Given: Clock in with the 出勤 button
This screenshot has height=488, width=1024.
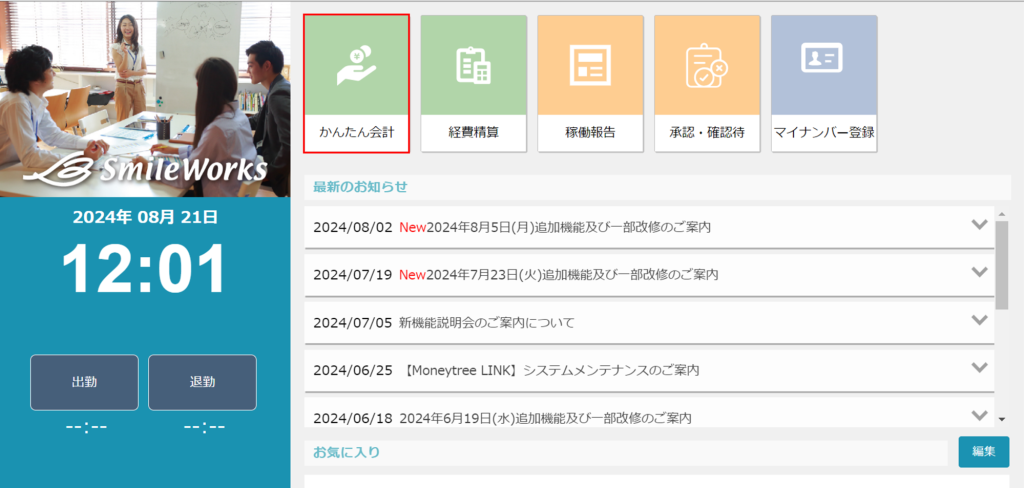Looking at the screenshot, I should pyautogui.click(x=84, y=382).
